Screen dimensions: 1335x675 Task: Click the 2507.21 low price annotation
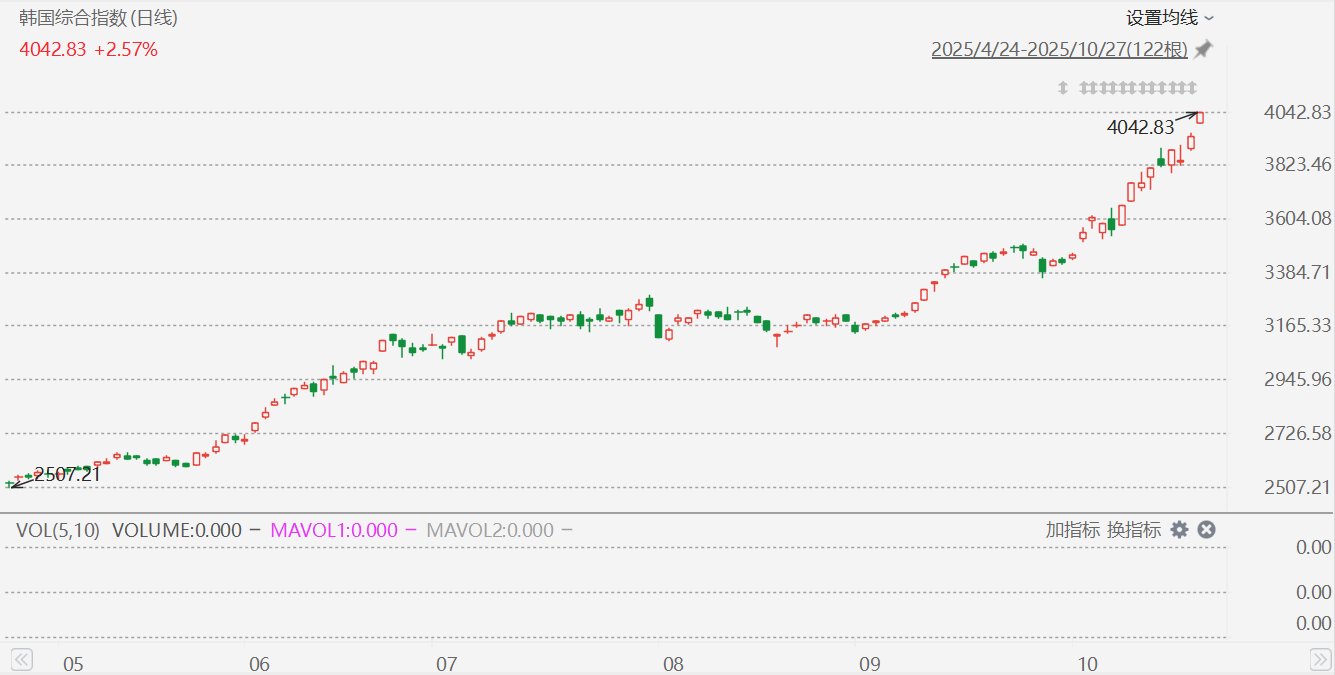[67, 475]
